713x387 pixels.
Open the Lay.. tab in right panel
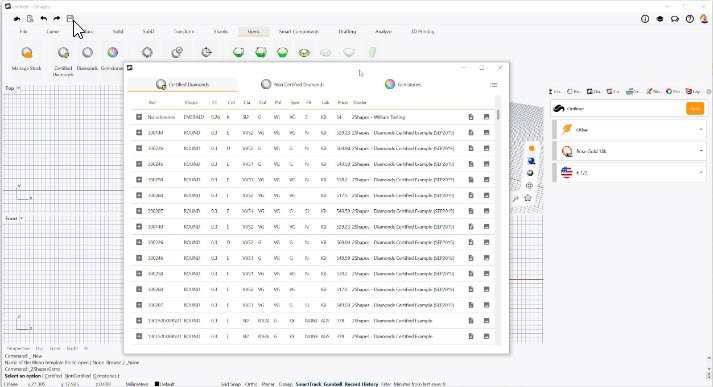click(693, 91)
